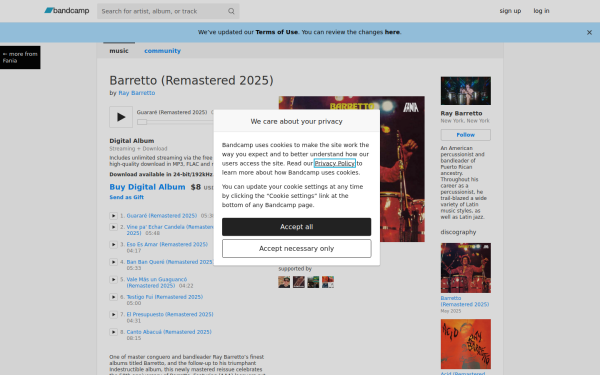Screen dimensions: 600x375
Task: Open Ray Barretto artist link under title
Action: point(137,93)
